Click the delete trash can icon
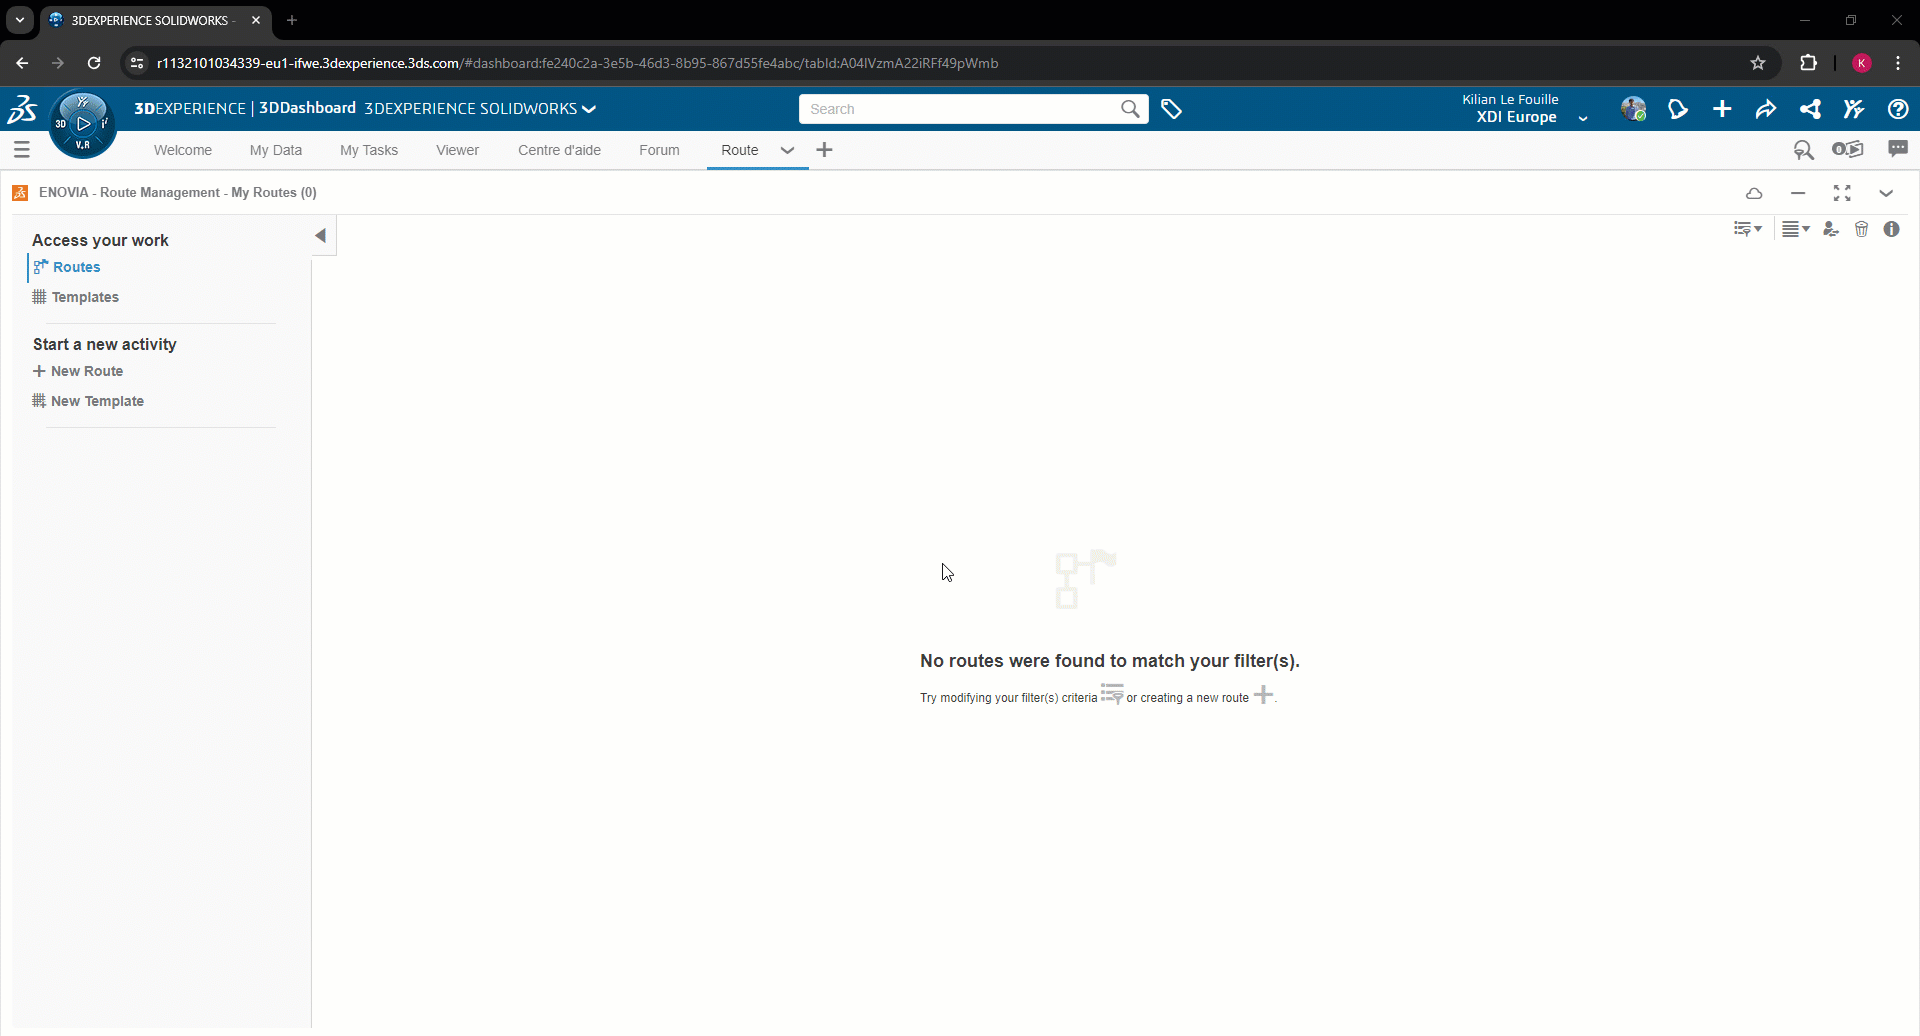Viewport: 1920px width, 1036px height. pos(1861,229)
